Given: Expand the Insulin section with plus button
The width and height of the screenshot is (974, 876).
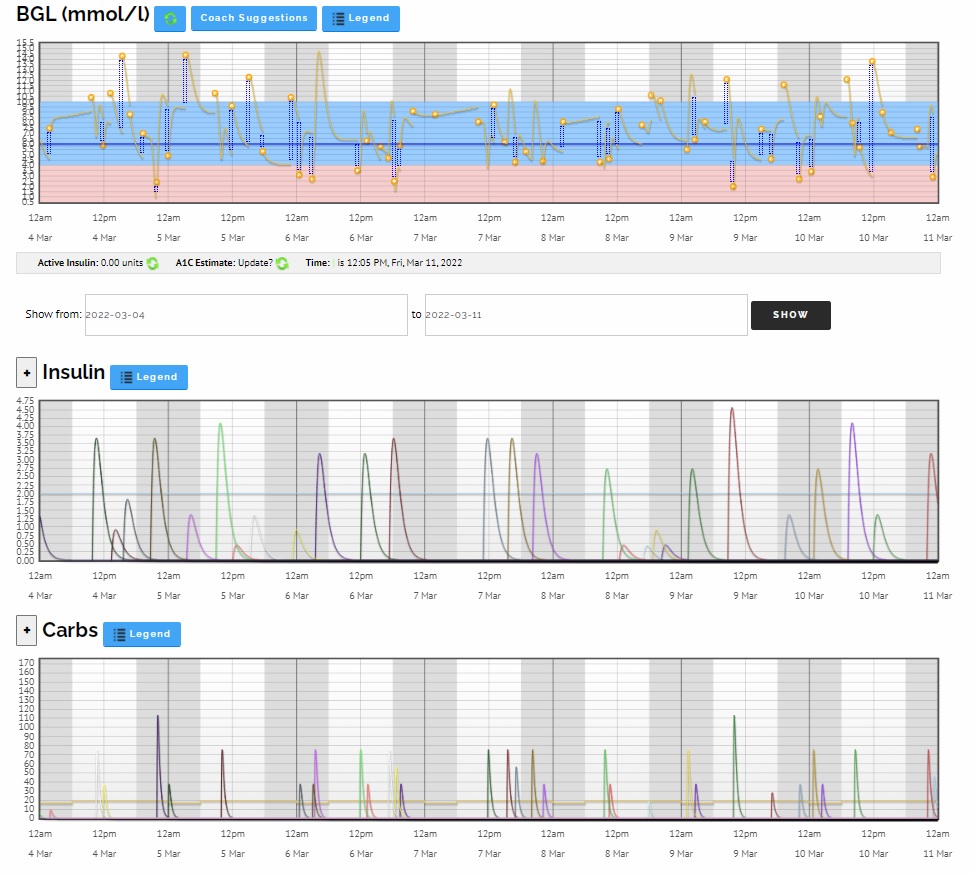Looking at the screenshot, I should click(x=27, y=373).
